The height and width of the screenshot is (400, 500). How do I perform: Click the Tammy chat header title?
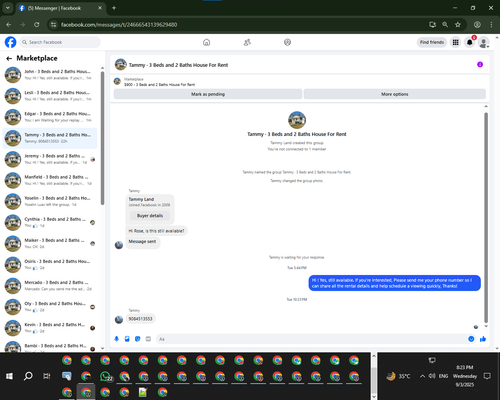pos(178,65)
